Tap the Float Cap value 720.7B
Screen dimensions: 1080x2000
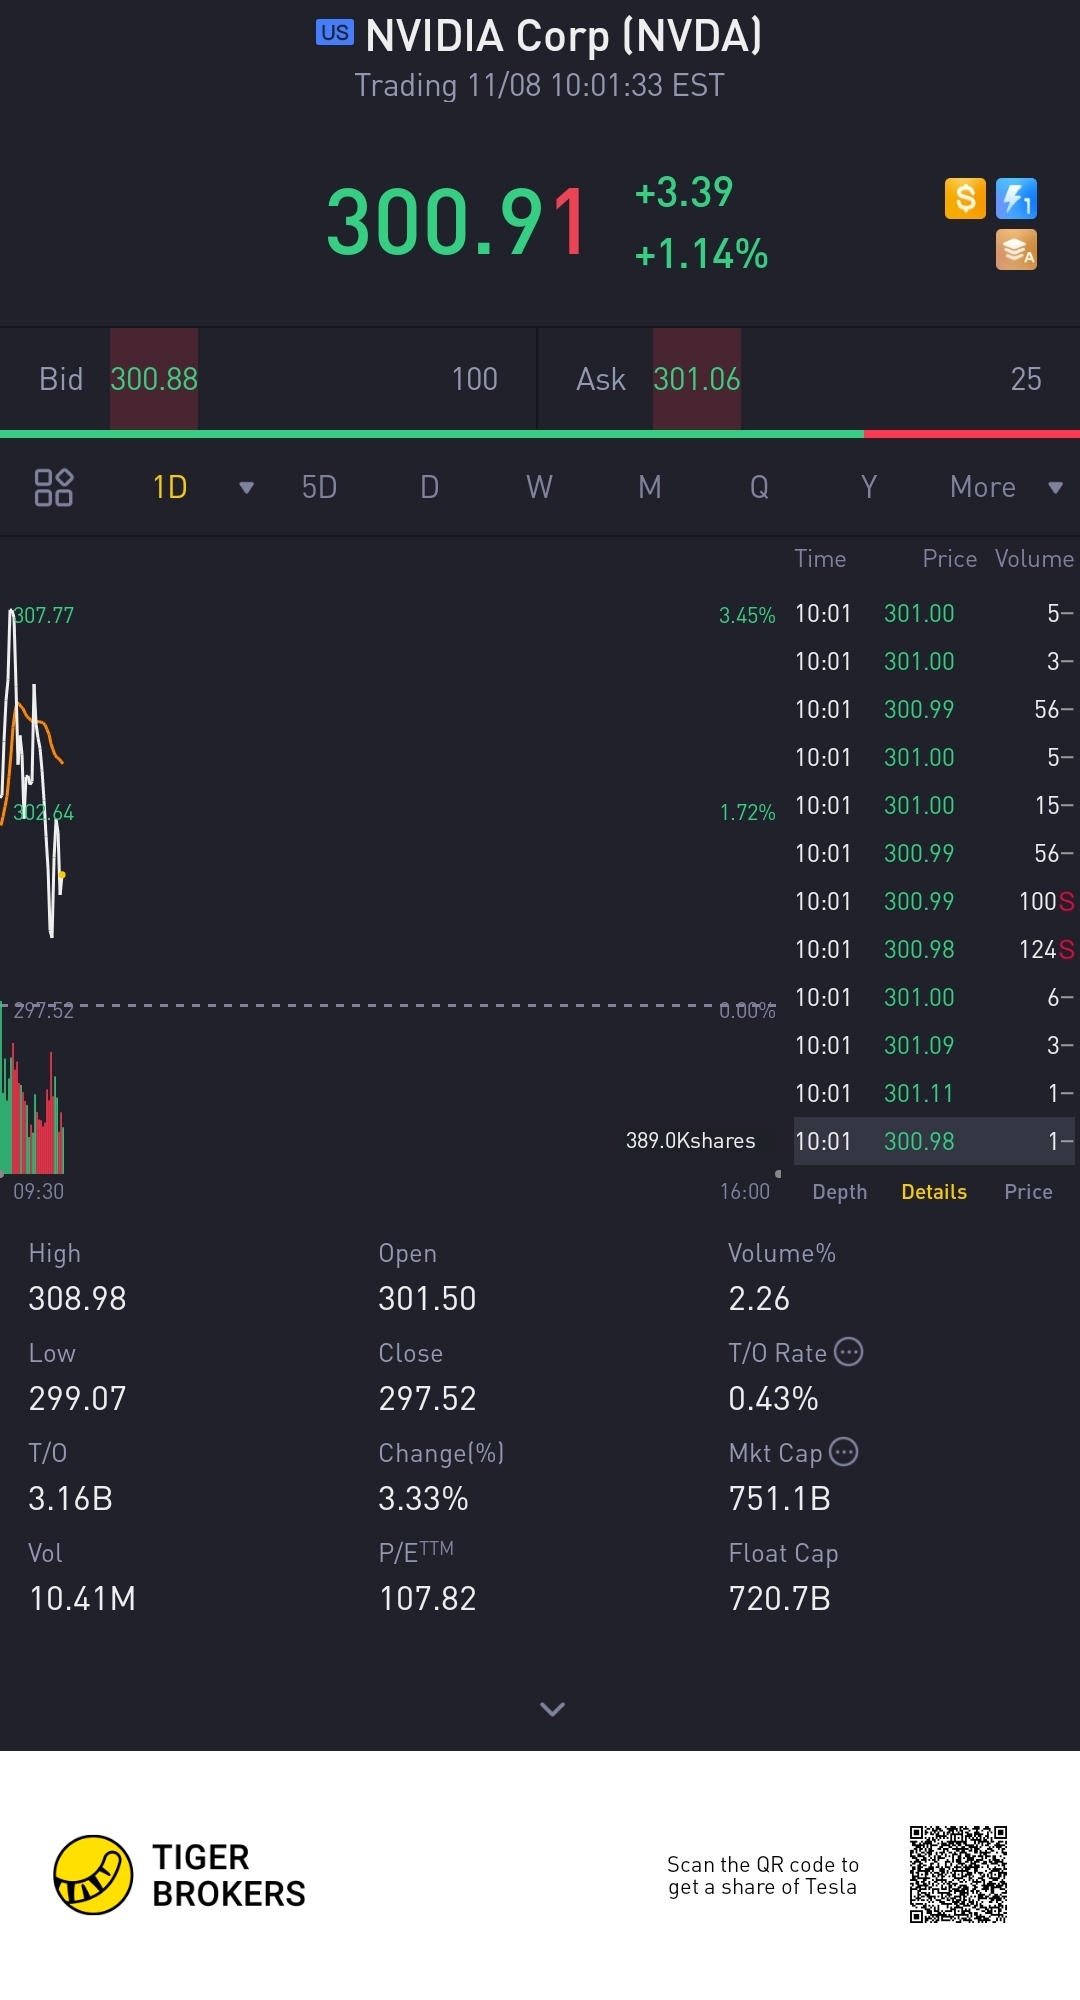[780, 1598]
